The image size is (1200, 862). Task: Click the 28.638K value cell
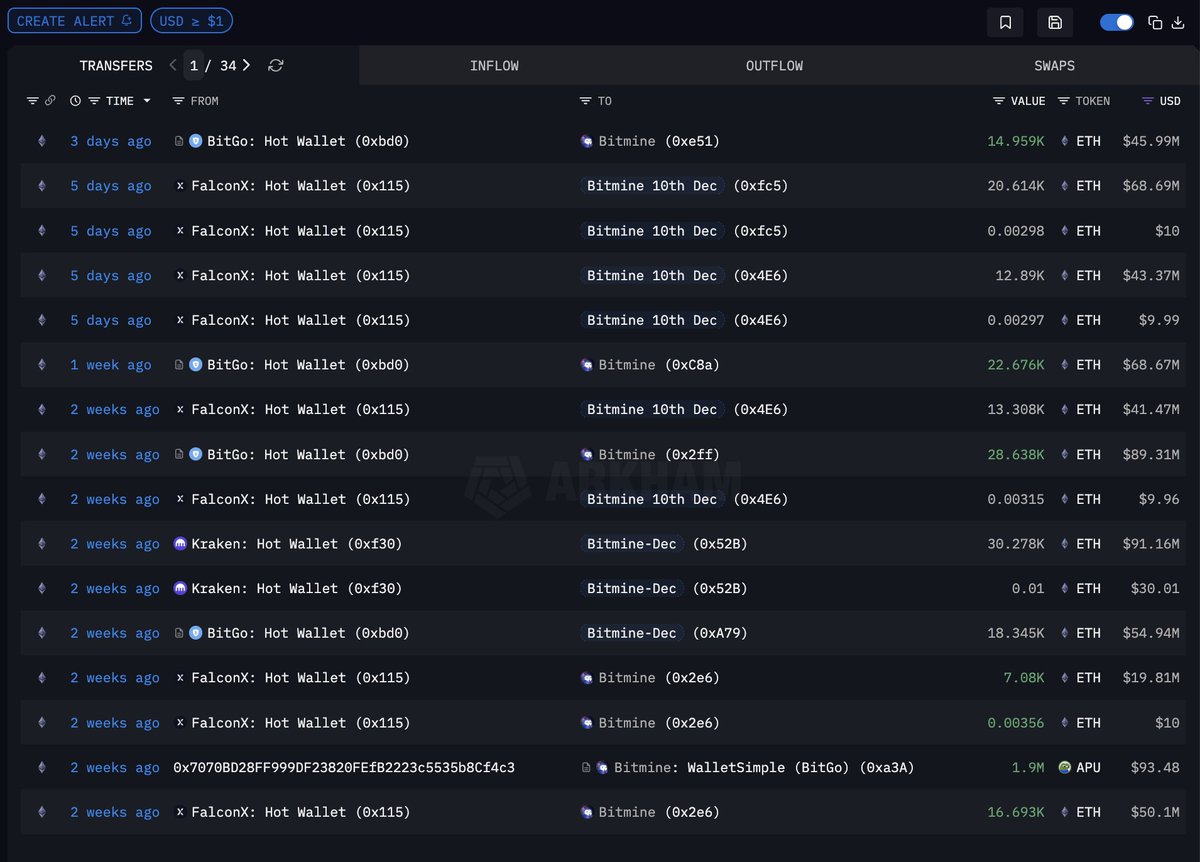[x=1015, y=454]
